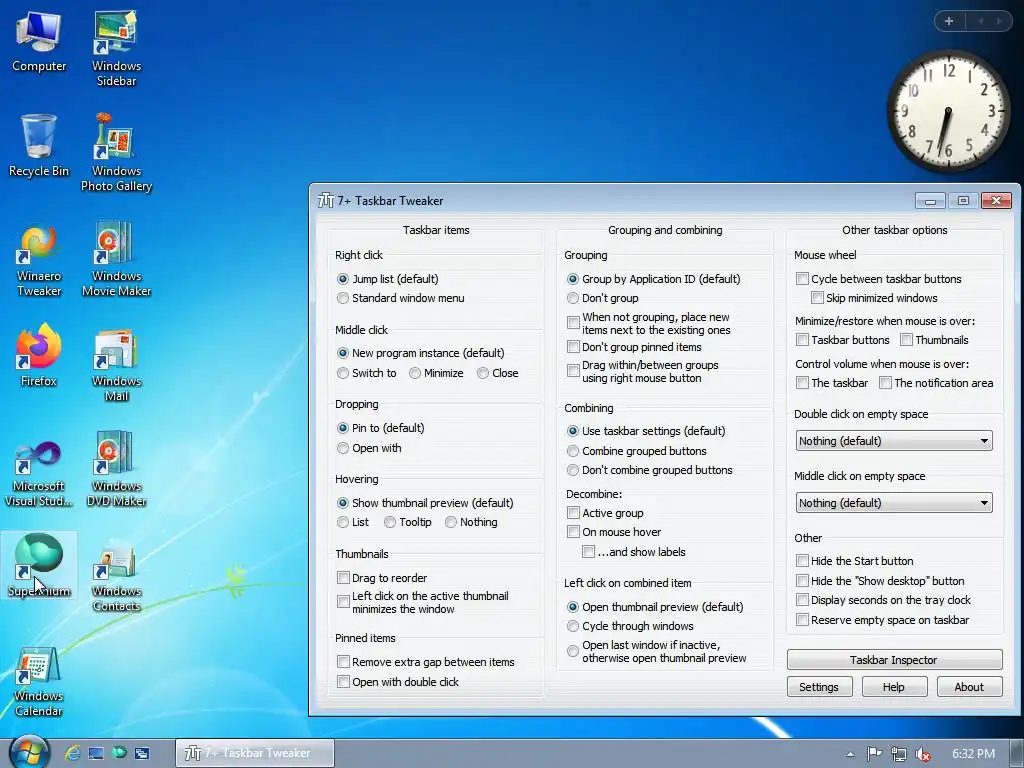Screen dimensions: 1024x768
Task: Select Minimize for middle click
Action: click(x=436, y=373)
